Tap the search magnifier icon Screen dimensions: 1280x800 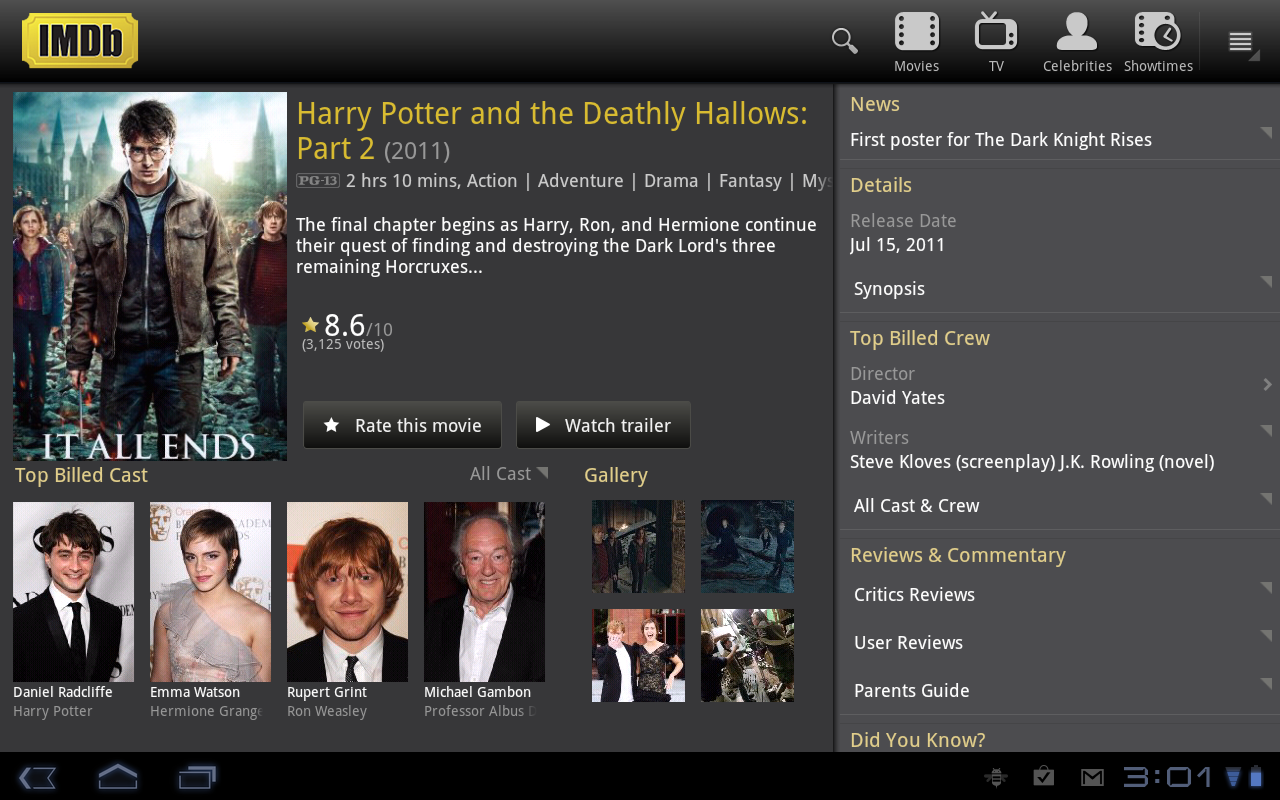pyautogui.click(x=844, y=41)
